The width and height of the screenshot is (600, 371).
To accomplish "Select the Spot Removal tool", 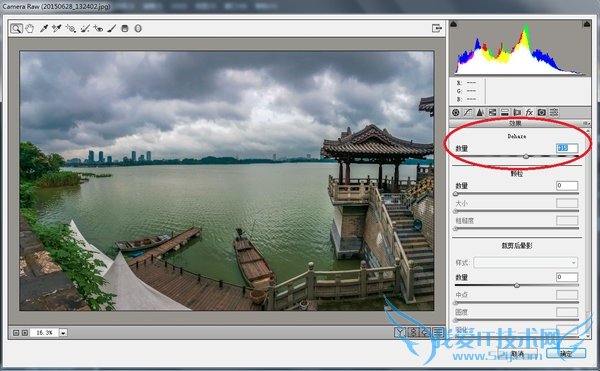I will 85,28.
